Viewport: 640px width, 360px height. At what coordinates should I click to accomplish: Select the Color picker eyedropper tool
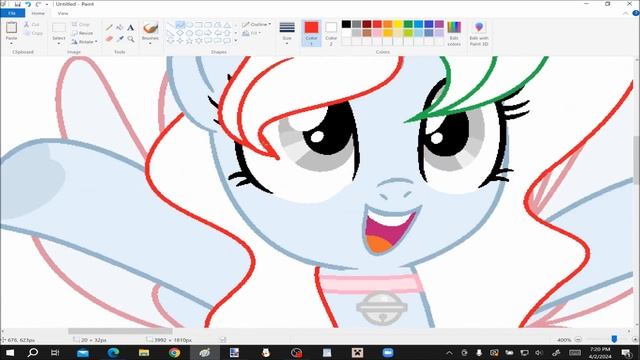tap(120, 39)
